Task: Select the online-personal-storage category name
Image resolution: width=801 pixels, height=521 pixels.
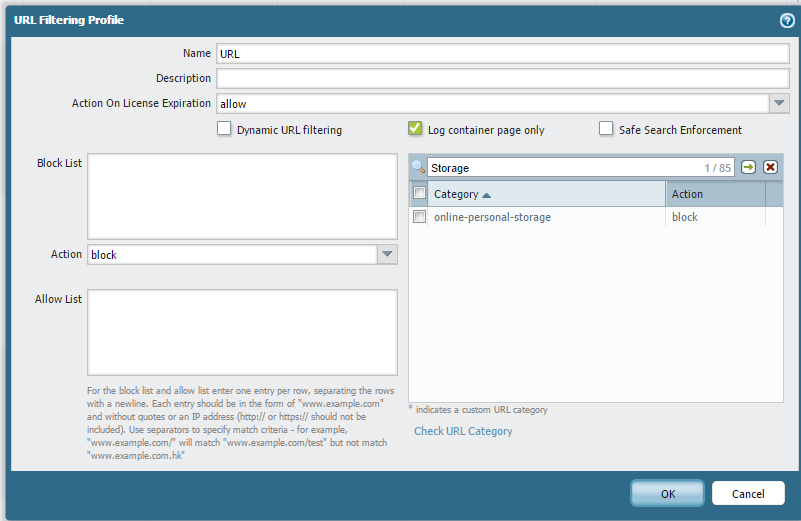Action: tap(492, 217)
